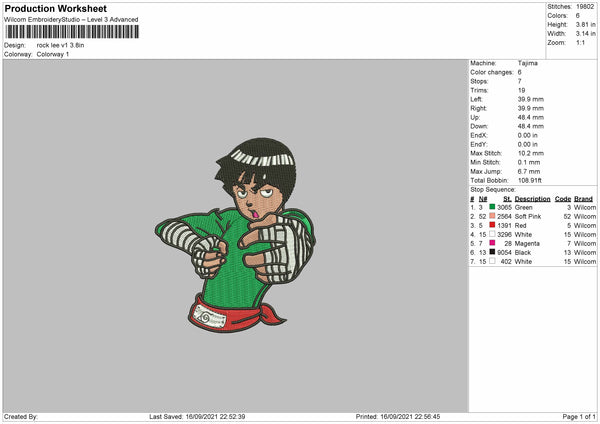Click the 'Page 1 of 1' footer
Screen dimensions: 600x424
(x=579, y=416)
